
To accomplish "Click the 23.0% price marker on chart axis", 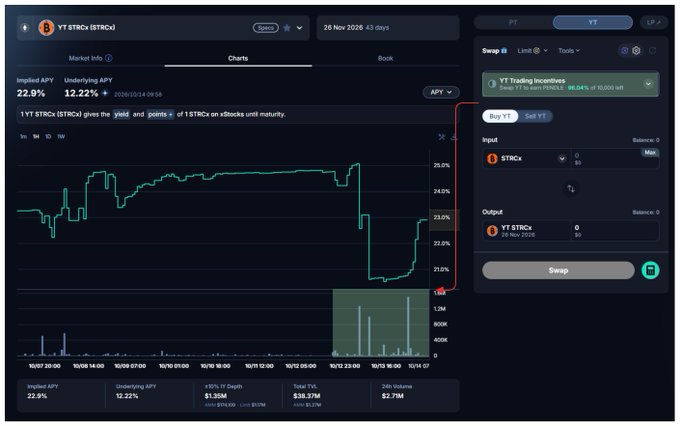I will [x=442, y=217].
